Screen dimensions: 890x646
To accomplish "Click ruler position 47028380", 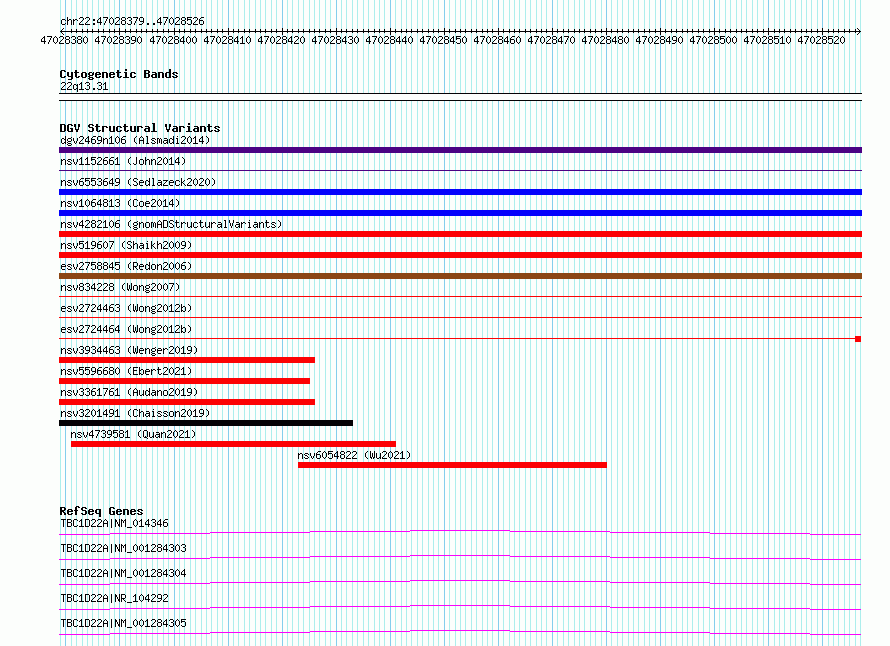I will tap(64, 40).
